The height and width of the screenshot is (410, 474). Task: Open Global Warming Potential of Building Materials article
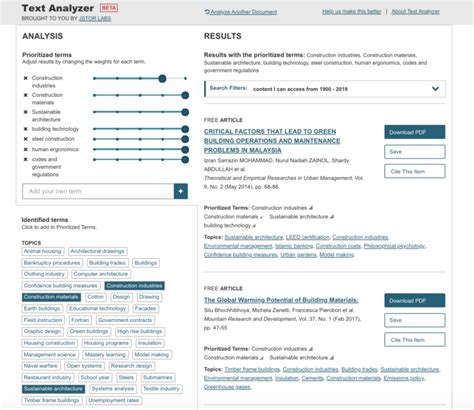281,300
